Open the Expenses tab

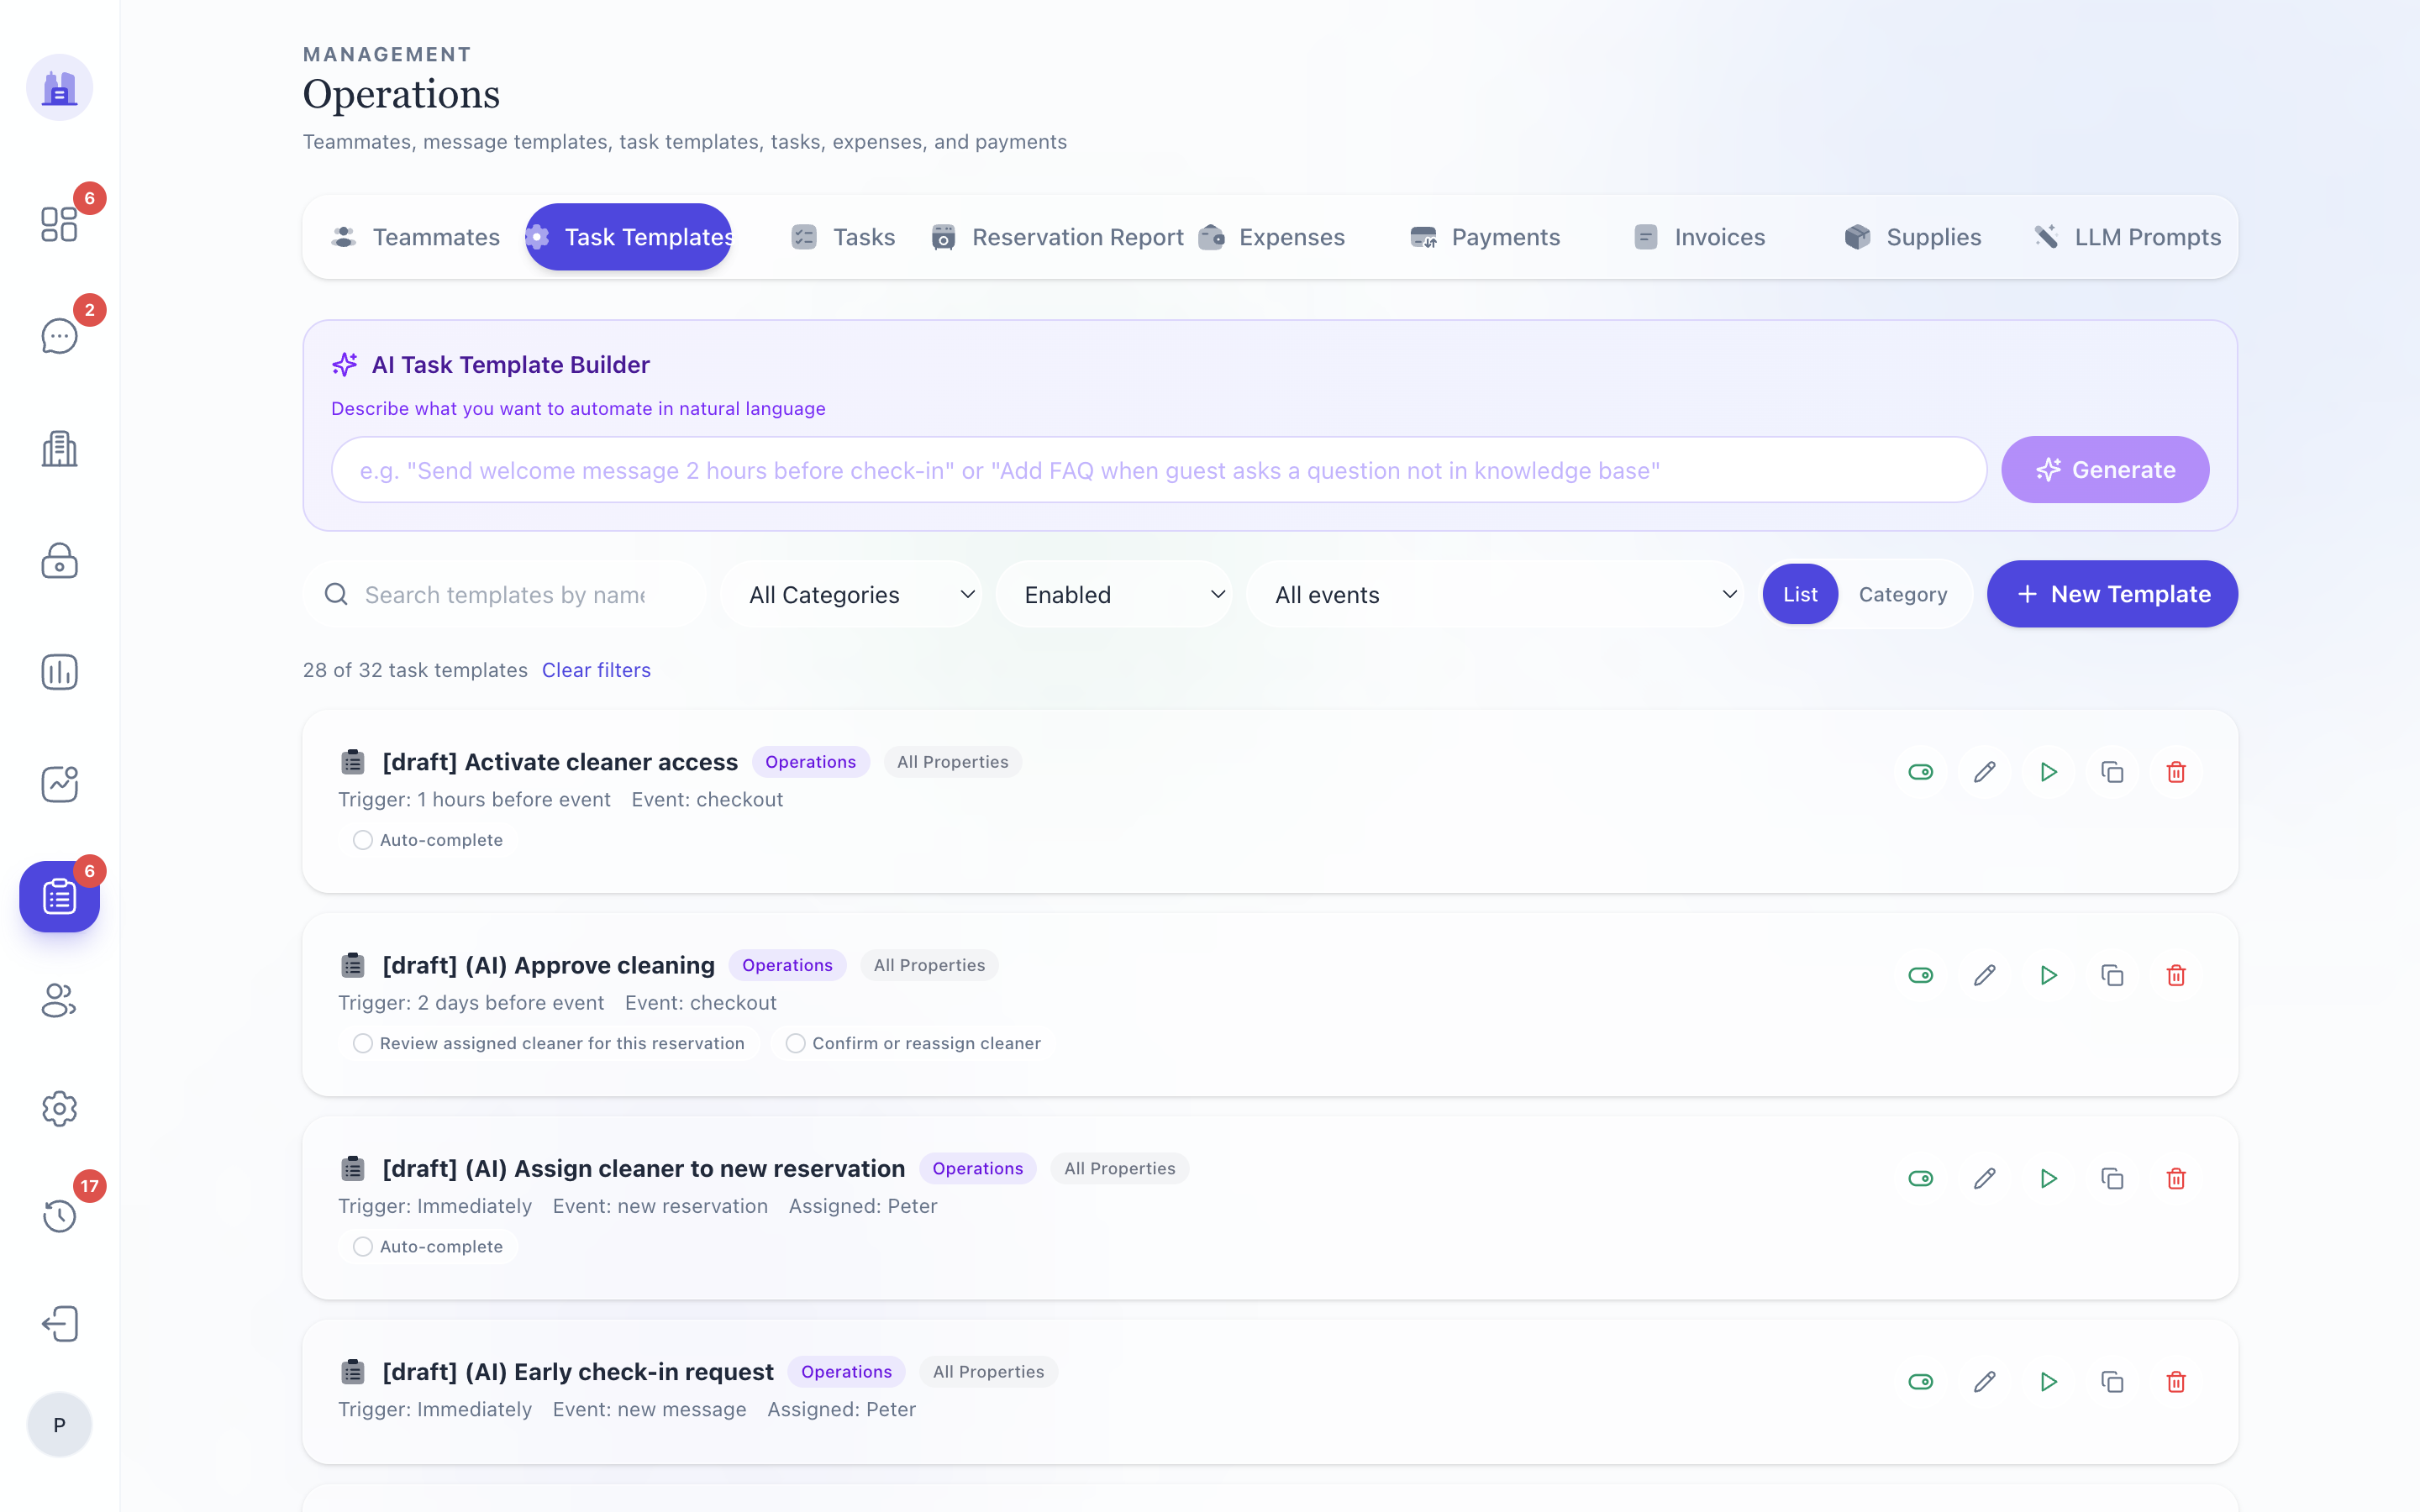tap(1272, 237)
